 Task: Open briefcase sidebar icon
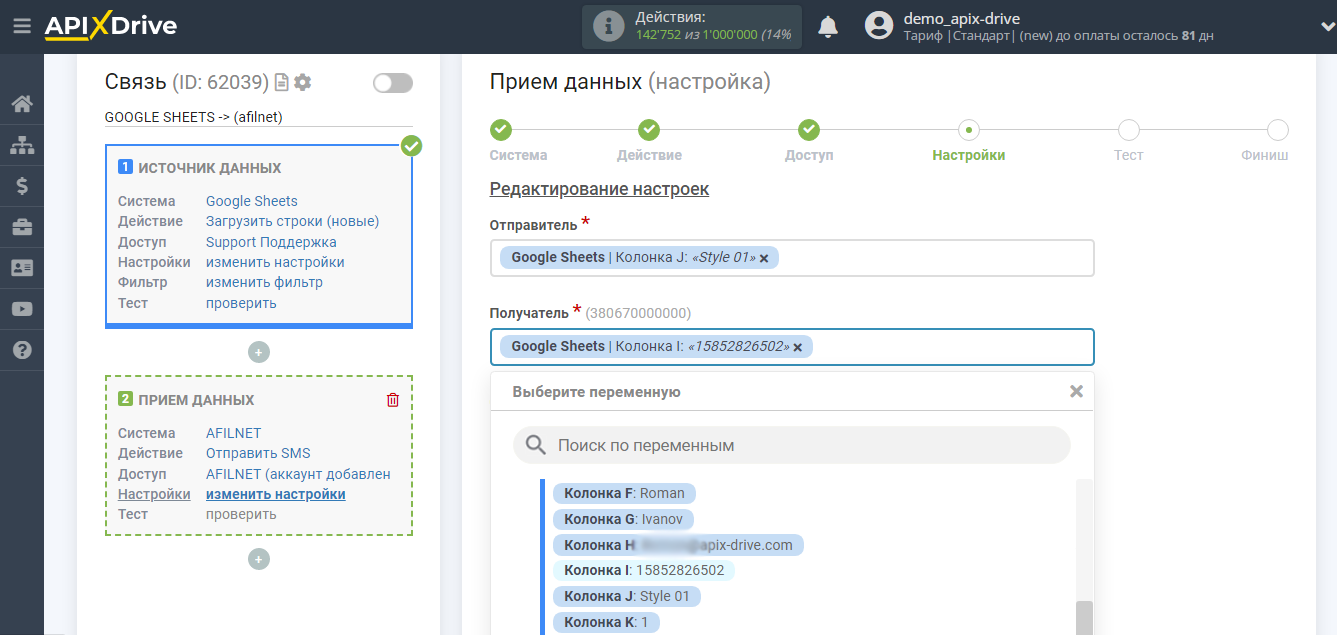point(22,227)
